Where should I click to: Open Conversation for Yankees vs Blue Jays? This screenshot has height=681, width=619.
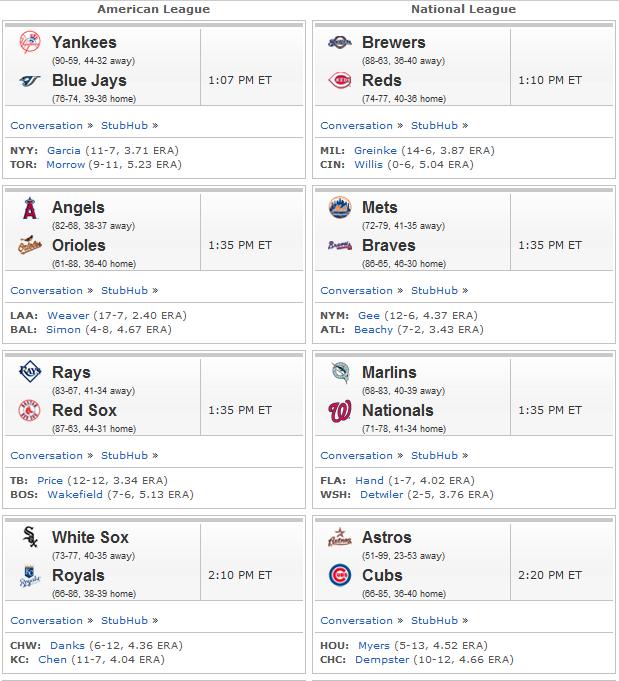(x=46, y=126)
